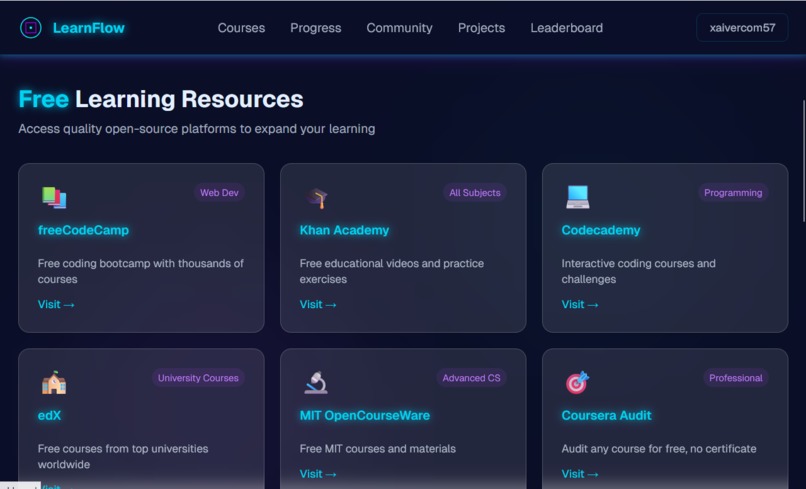
Task: Click the freeCodeCamp books icon
Action: [x=54, y=197]
